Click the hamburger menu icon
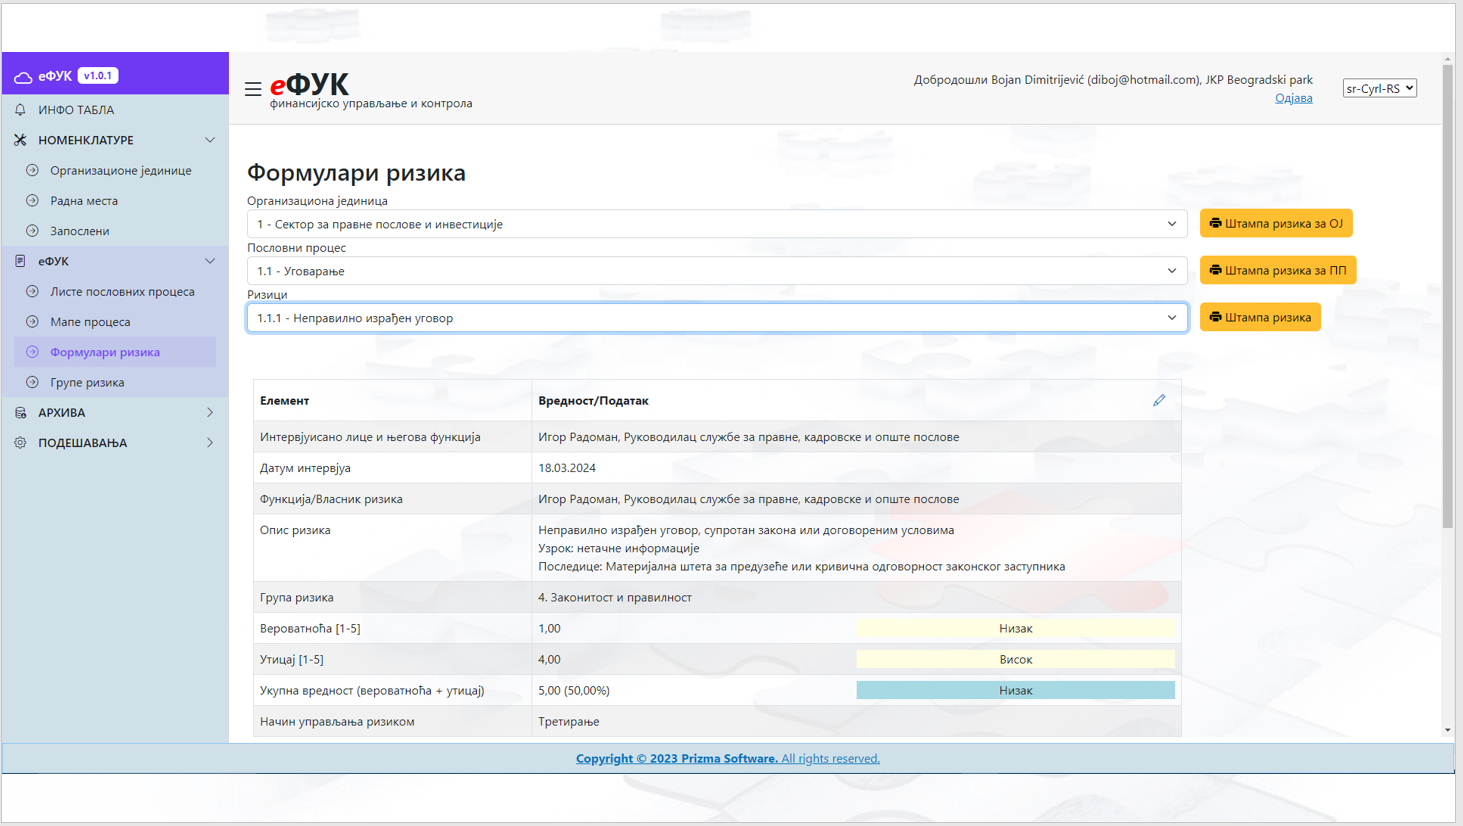1463x826 pixels. point(253,89)
